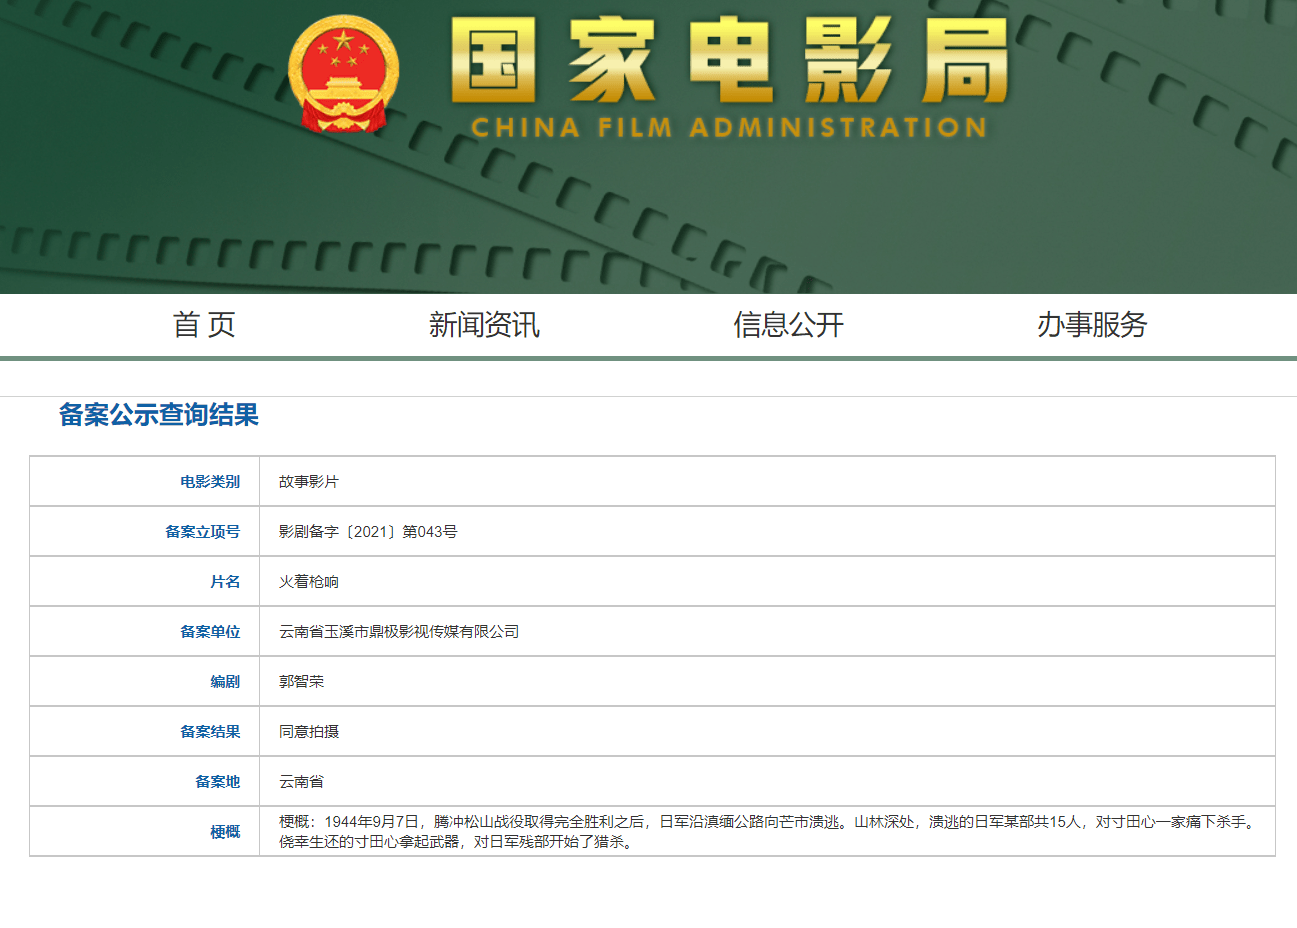
Task: Click the 电影类别 row label
Action: 210,482
